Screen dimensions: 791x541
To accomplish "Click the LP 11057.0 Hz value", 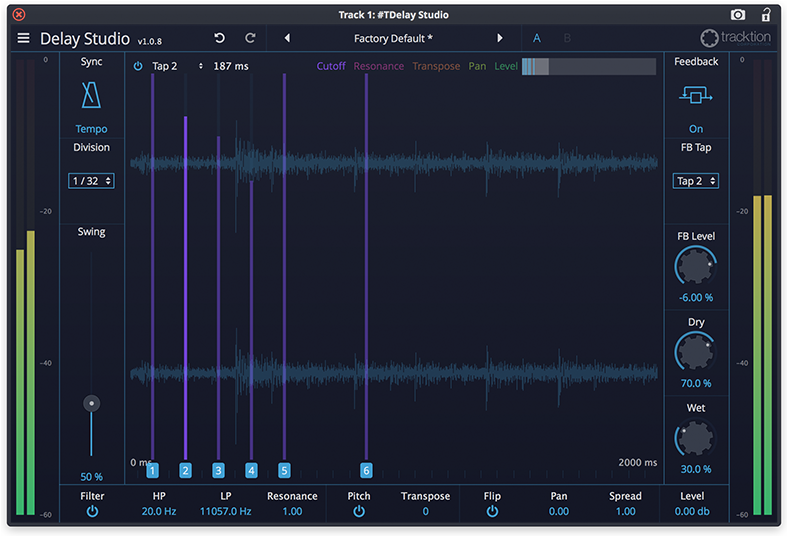I will (225, 512).
